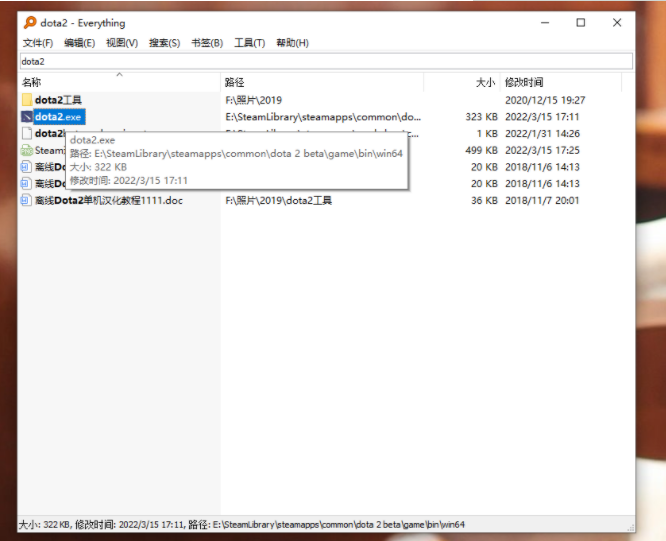The width and height of the screenshot is (666, 541).
Task: Click the 499 KB size cell
Action: coord(481,150)
